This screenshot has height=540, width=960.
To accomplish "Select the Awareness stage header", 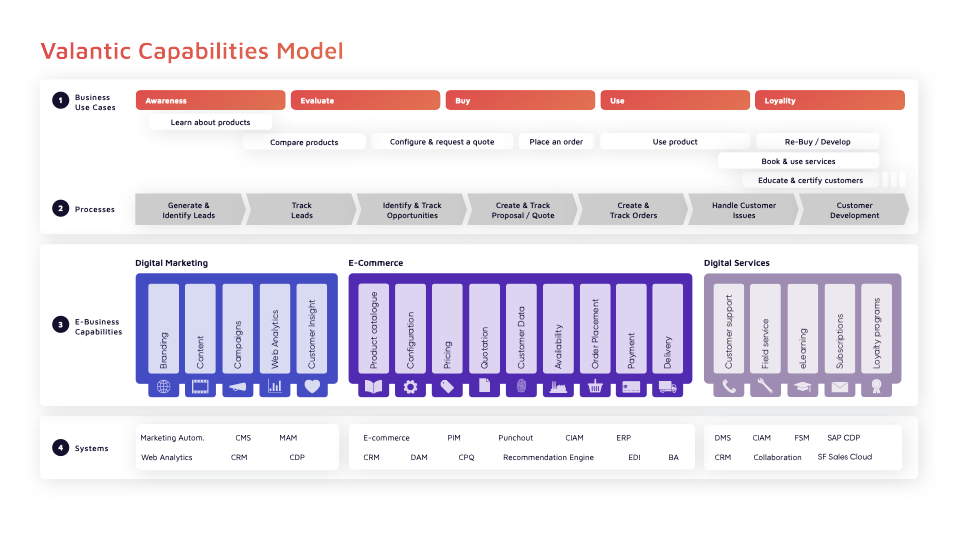I will pyautogui.click(x=211, y=100).
